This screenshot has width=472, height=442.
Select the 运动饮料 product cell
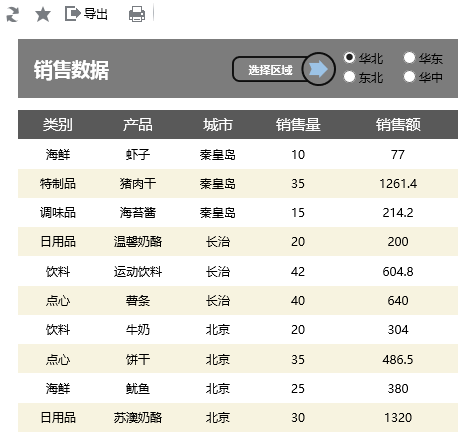[138, 272]
